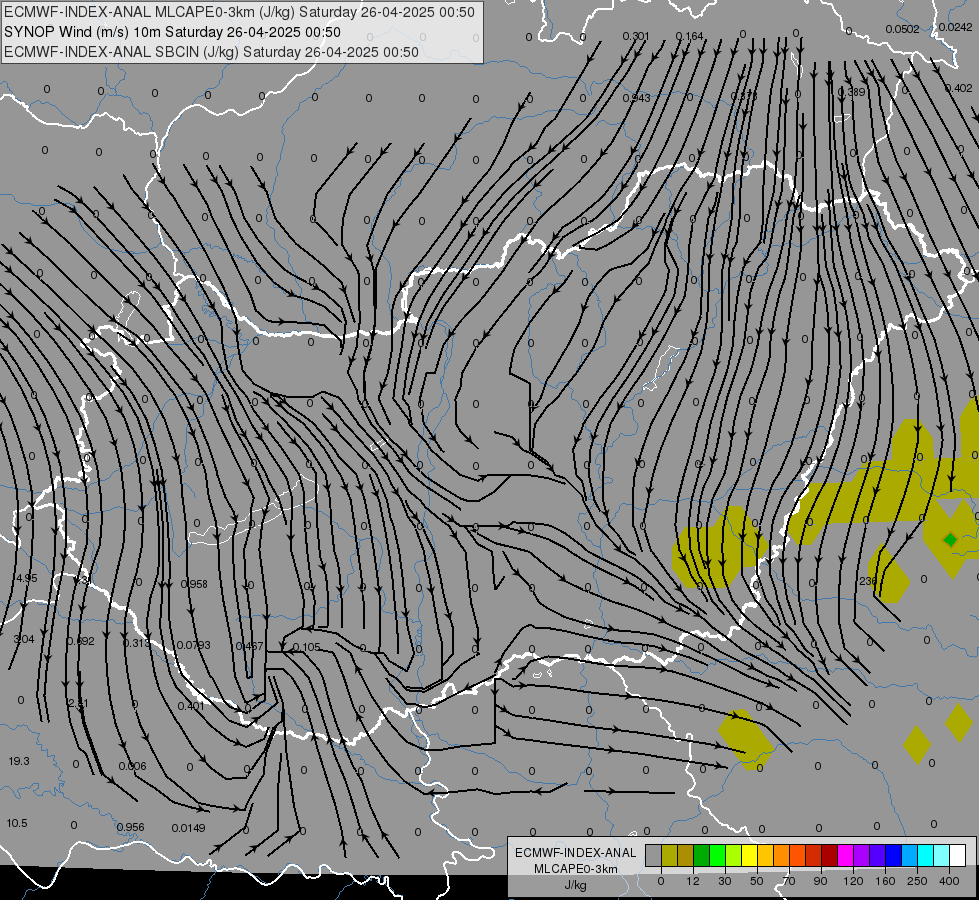
Task: Select the gray legend swatch
Action: [x=653, y=855]
